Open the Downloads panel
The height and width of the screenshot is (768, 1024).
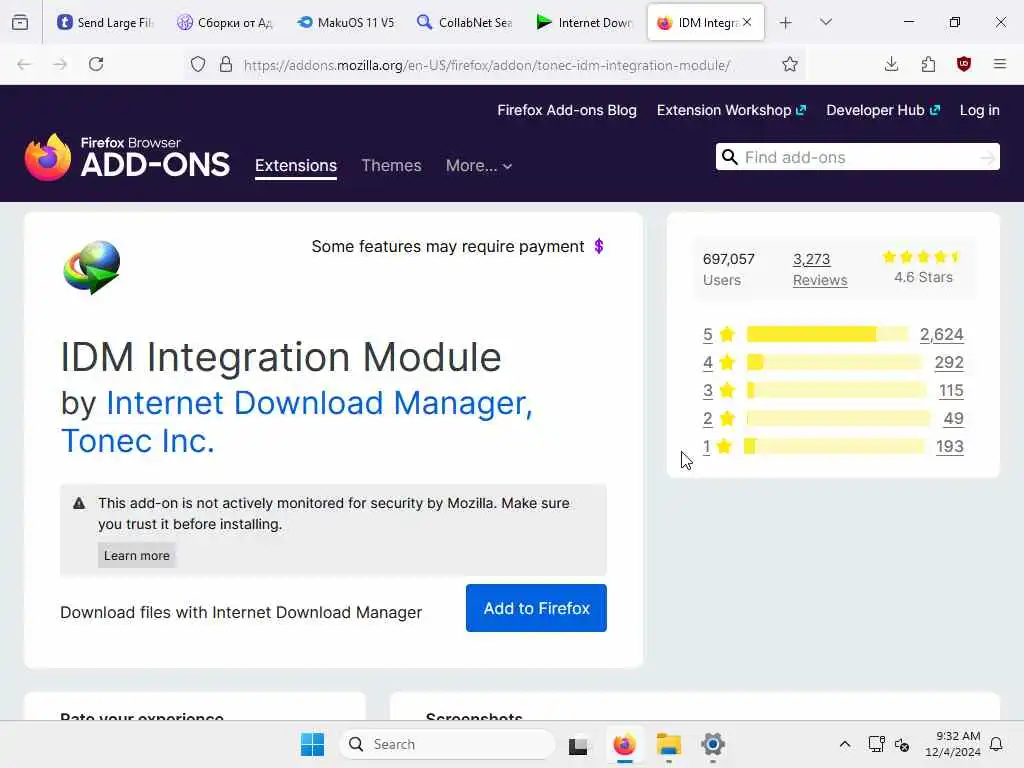point(891,64)
